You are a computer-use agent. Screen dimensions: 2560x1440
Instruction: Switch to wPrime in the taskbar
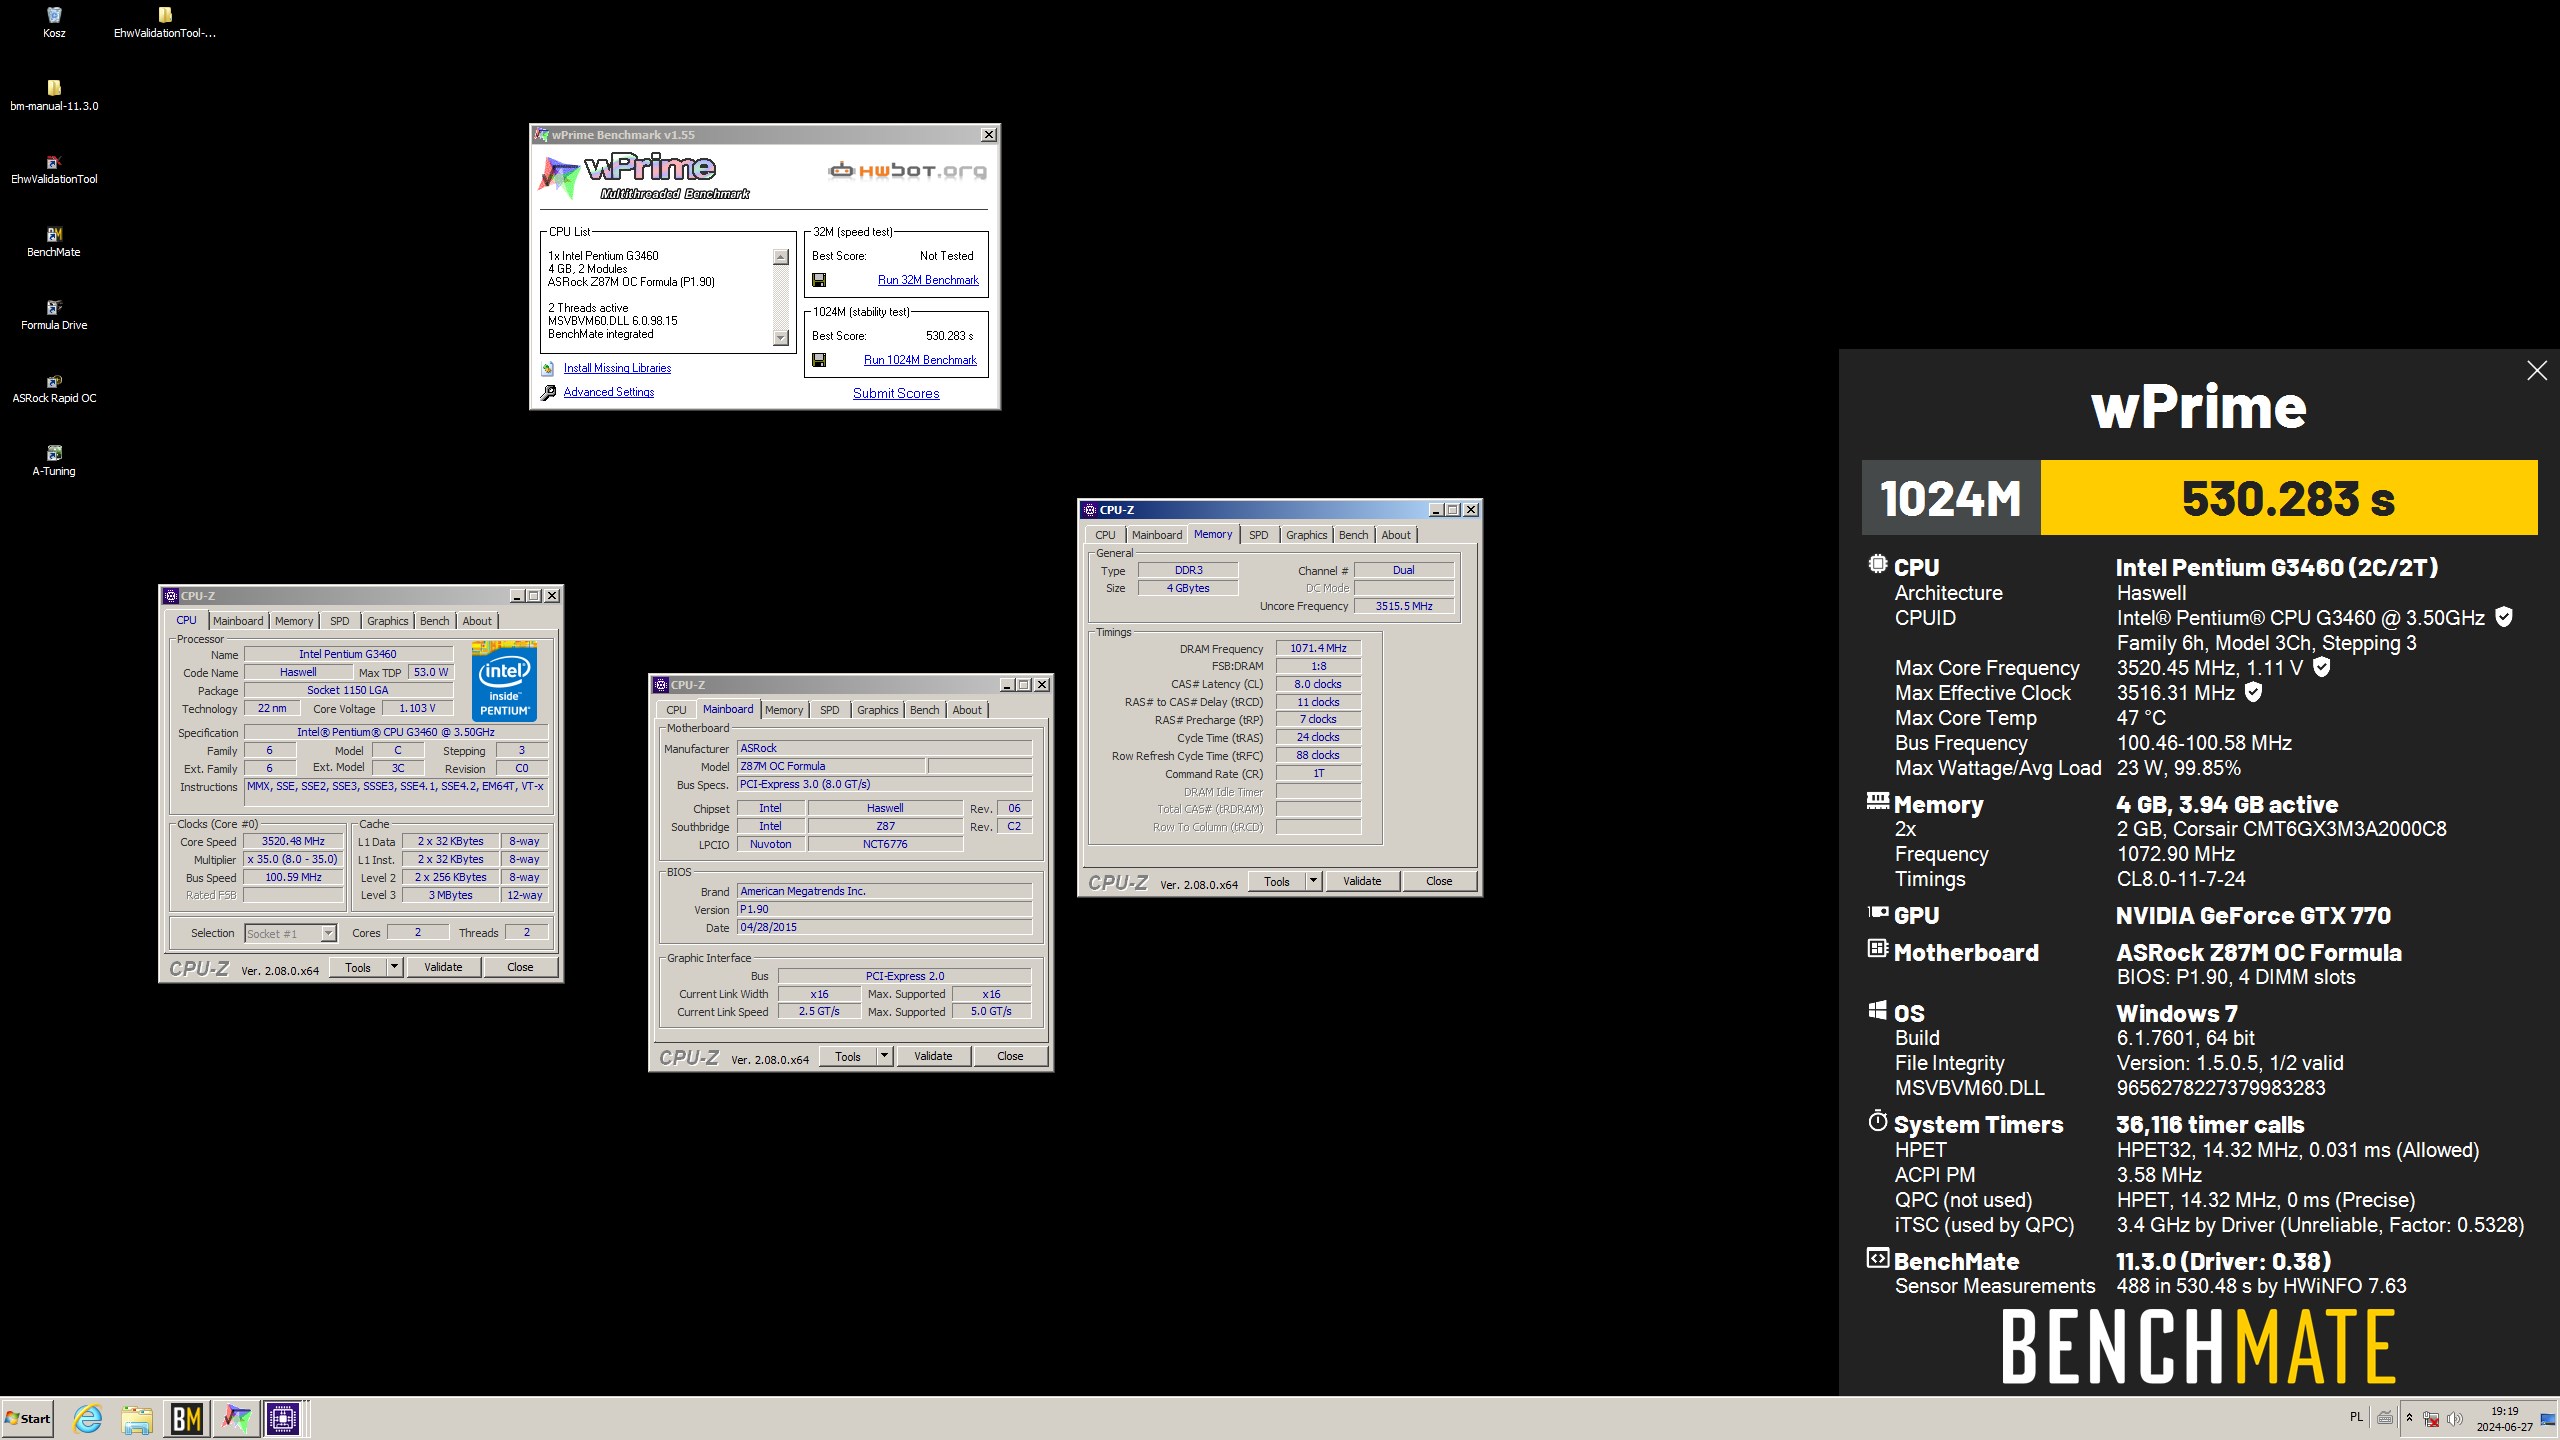236,1418
